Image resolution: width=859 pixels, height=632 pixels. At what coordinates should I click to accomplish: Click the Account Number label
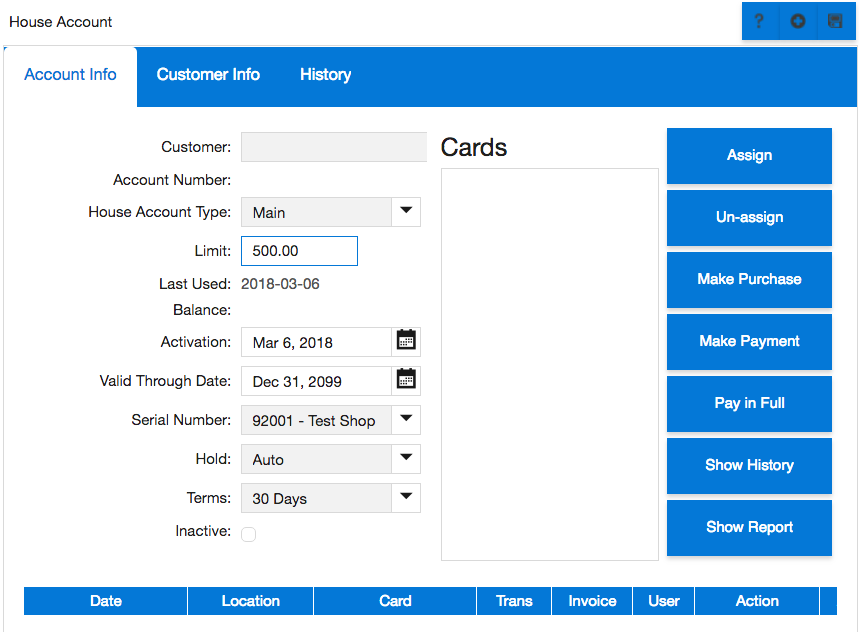coord(172,180)
